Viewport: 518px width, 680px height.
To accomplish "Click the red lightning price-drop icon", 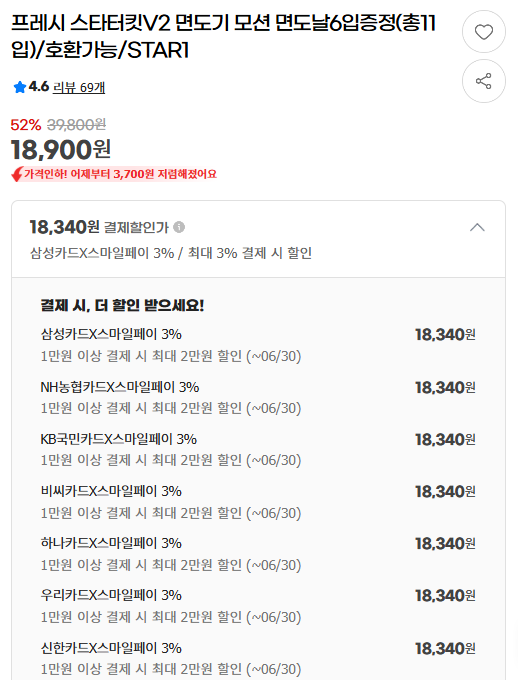I will click(x=17, y=174).
